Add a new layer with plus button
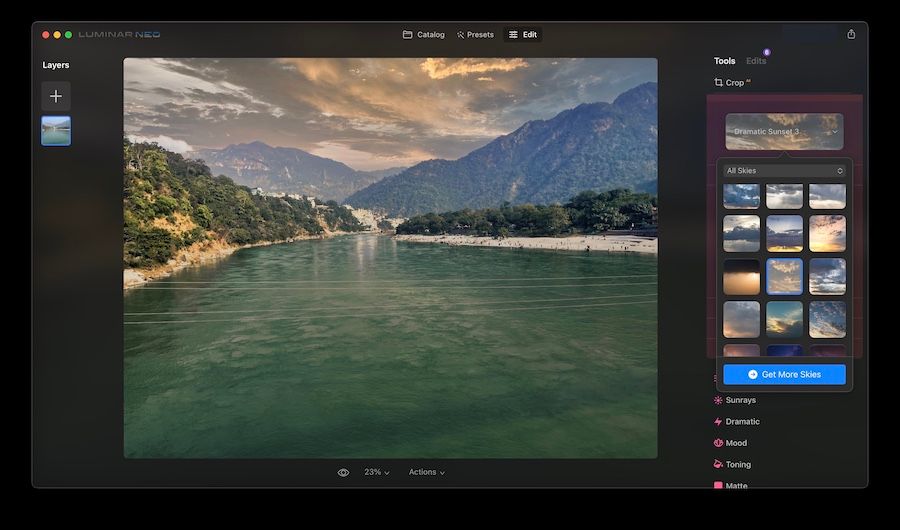 [56, 96]
